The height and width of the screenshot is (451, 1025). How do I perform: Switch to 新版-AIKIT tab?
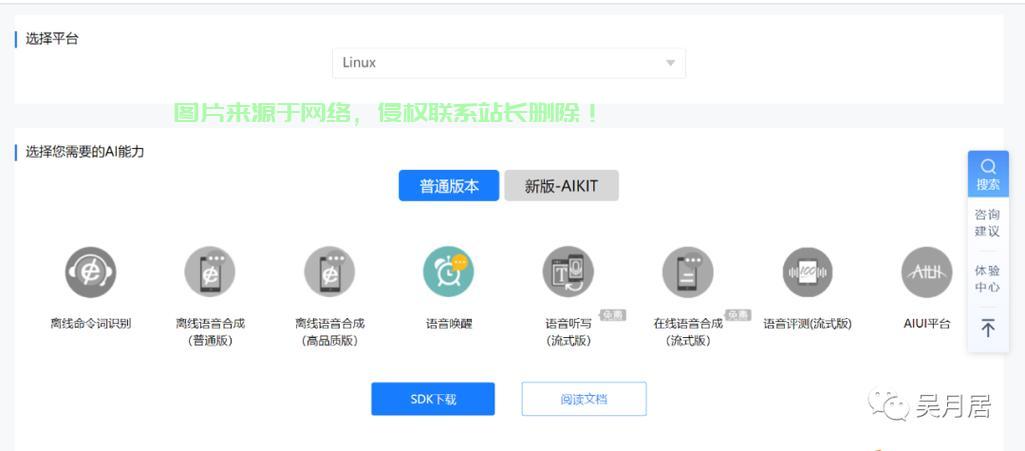[561, 186]
